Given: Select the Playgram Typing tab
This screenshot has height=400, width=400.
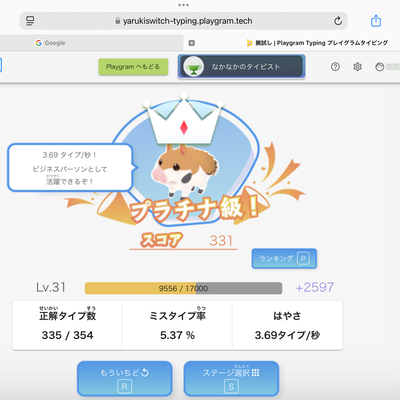Looking at the screenshot, I should click(292, 43).
